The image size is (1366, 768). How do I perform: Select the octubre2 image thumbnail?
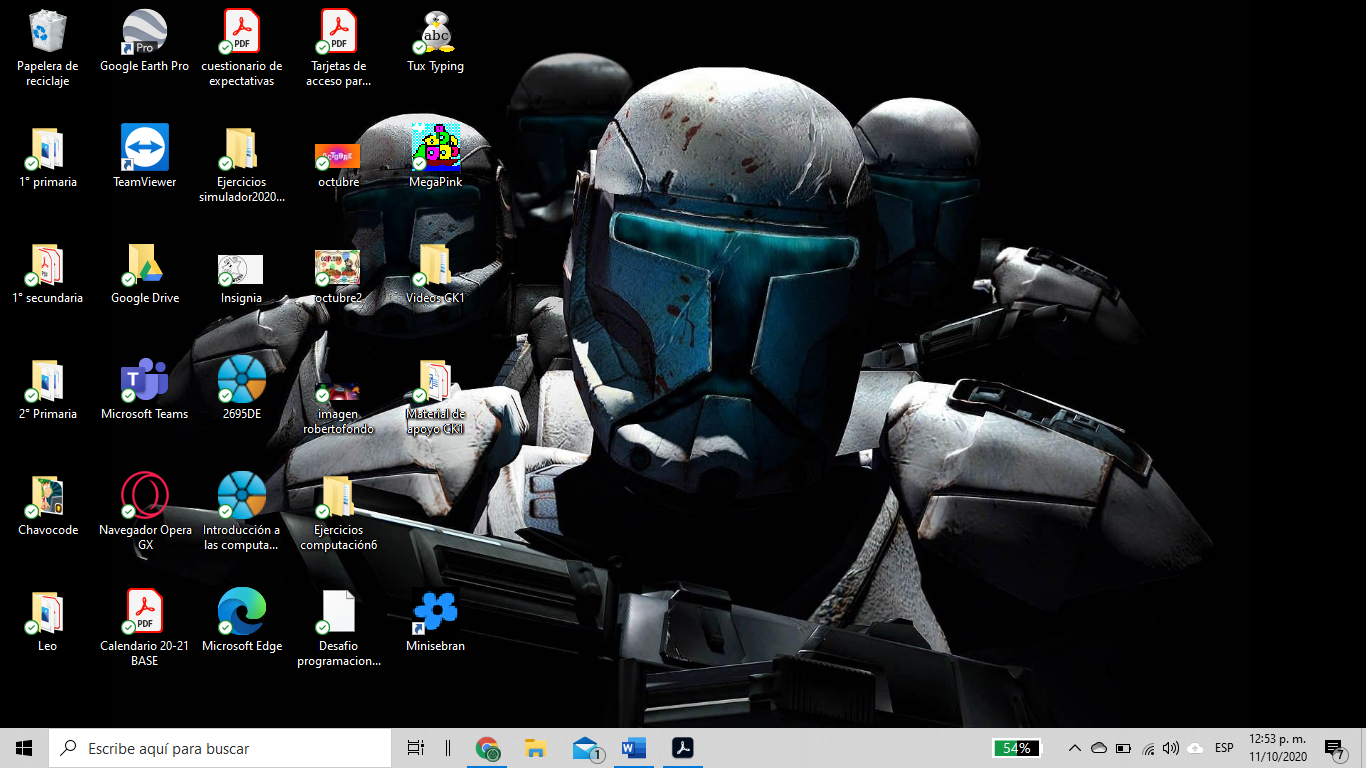tap(338, 268)
